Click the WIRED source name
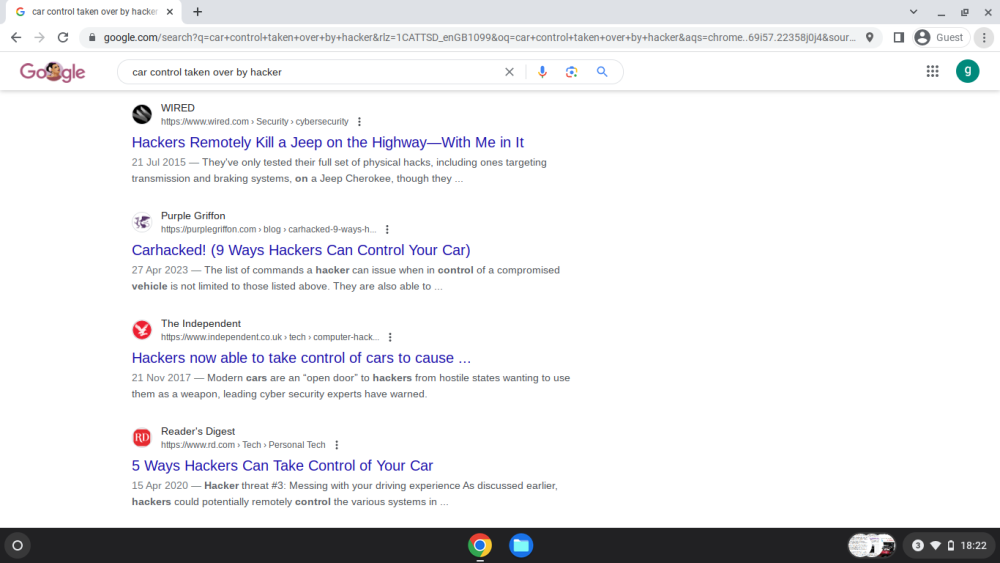 (x=178, y=108)
